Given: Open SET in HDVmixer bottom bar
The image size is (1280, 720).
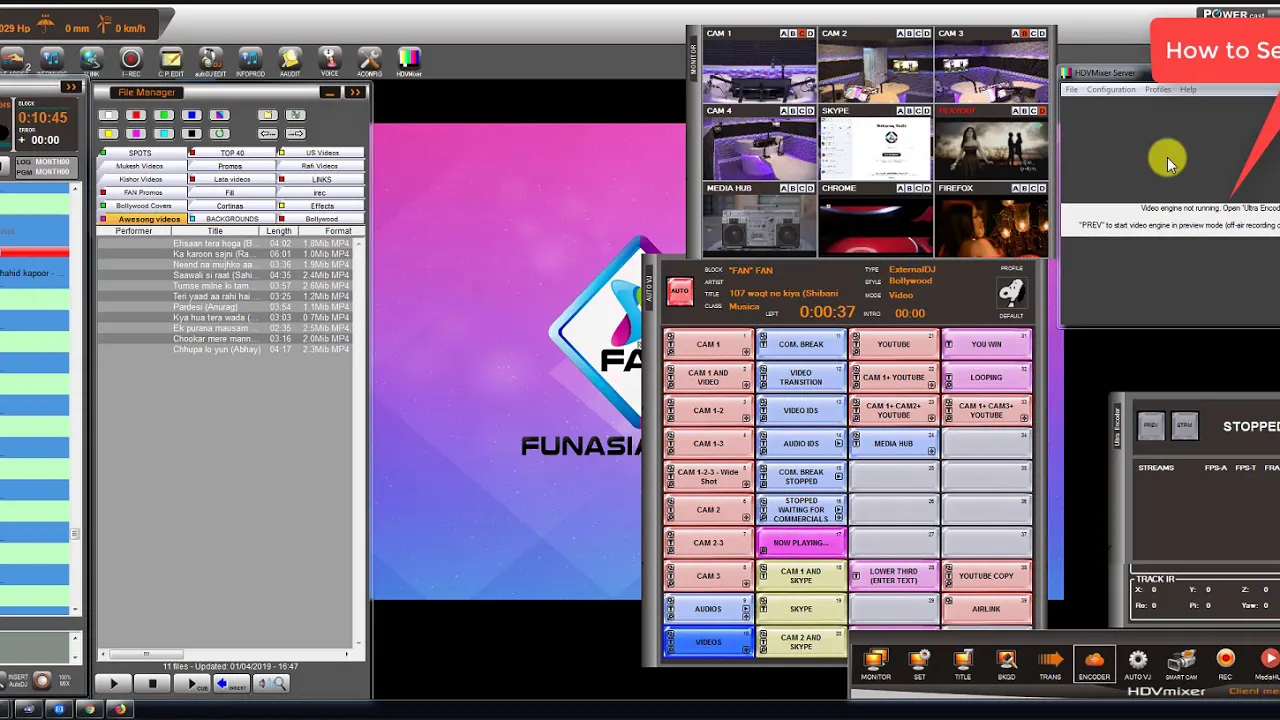Looking at the screenshot, I should coord(919,664).
